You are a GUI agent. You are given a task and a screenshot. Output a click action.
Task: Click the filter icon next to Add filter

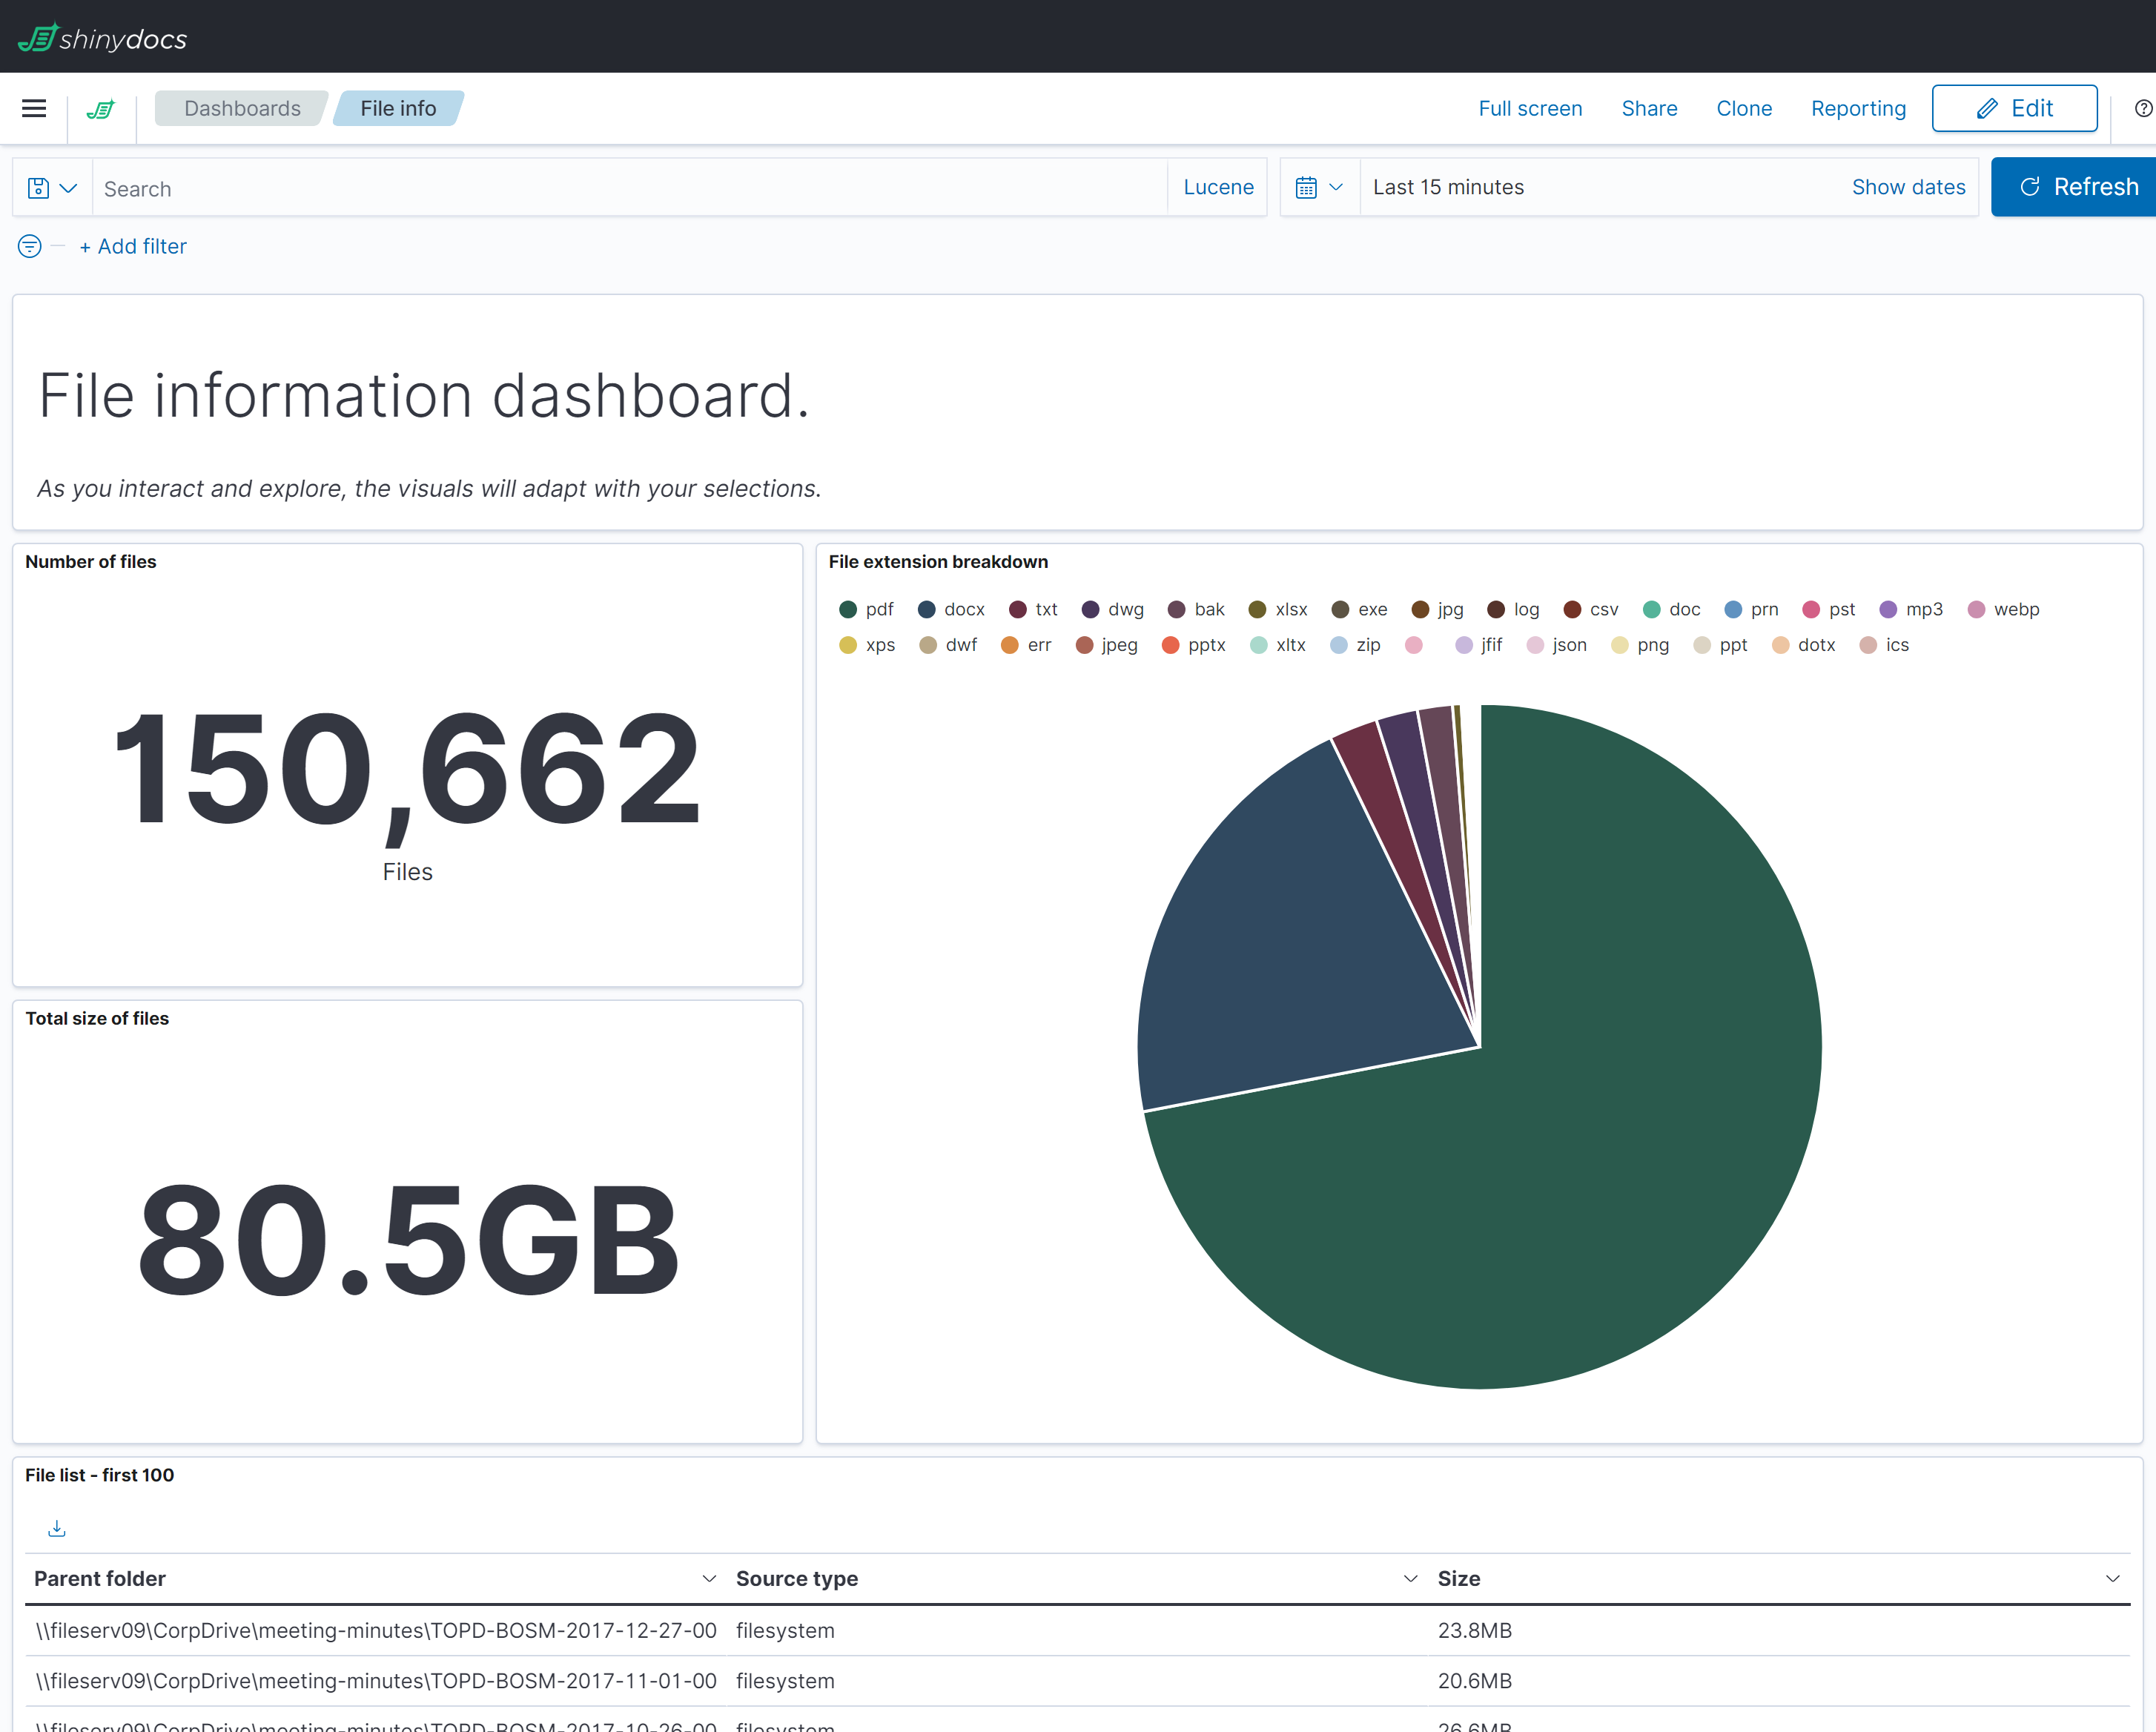(x=28, y=245)
